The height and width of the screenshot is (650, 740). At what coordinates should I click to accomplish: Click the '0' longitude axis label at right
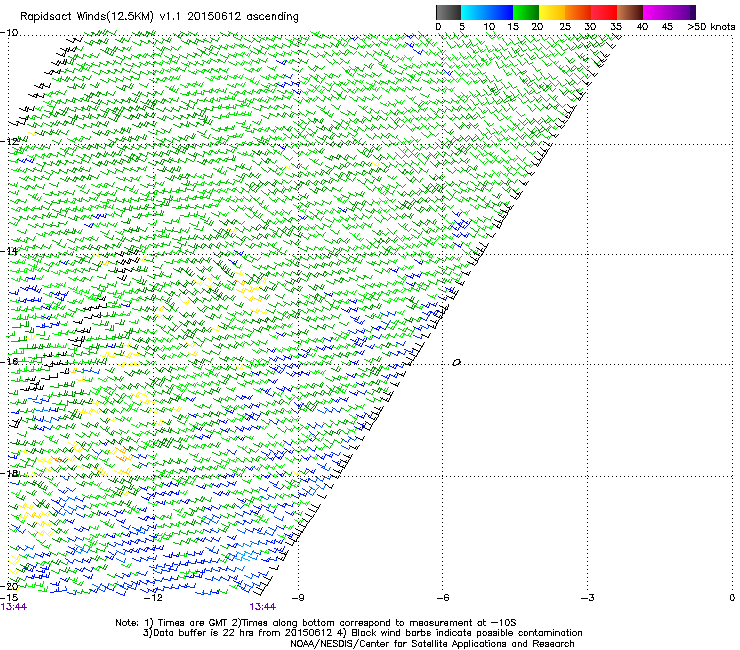click(x=732, y=598)
